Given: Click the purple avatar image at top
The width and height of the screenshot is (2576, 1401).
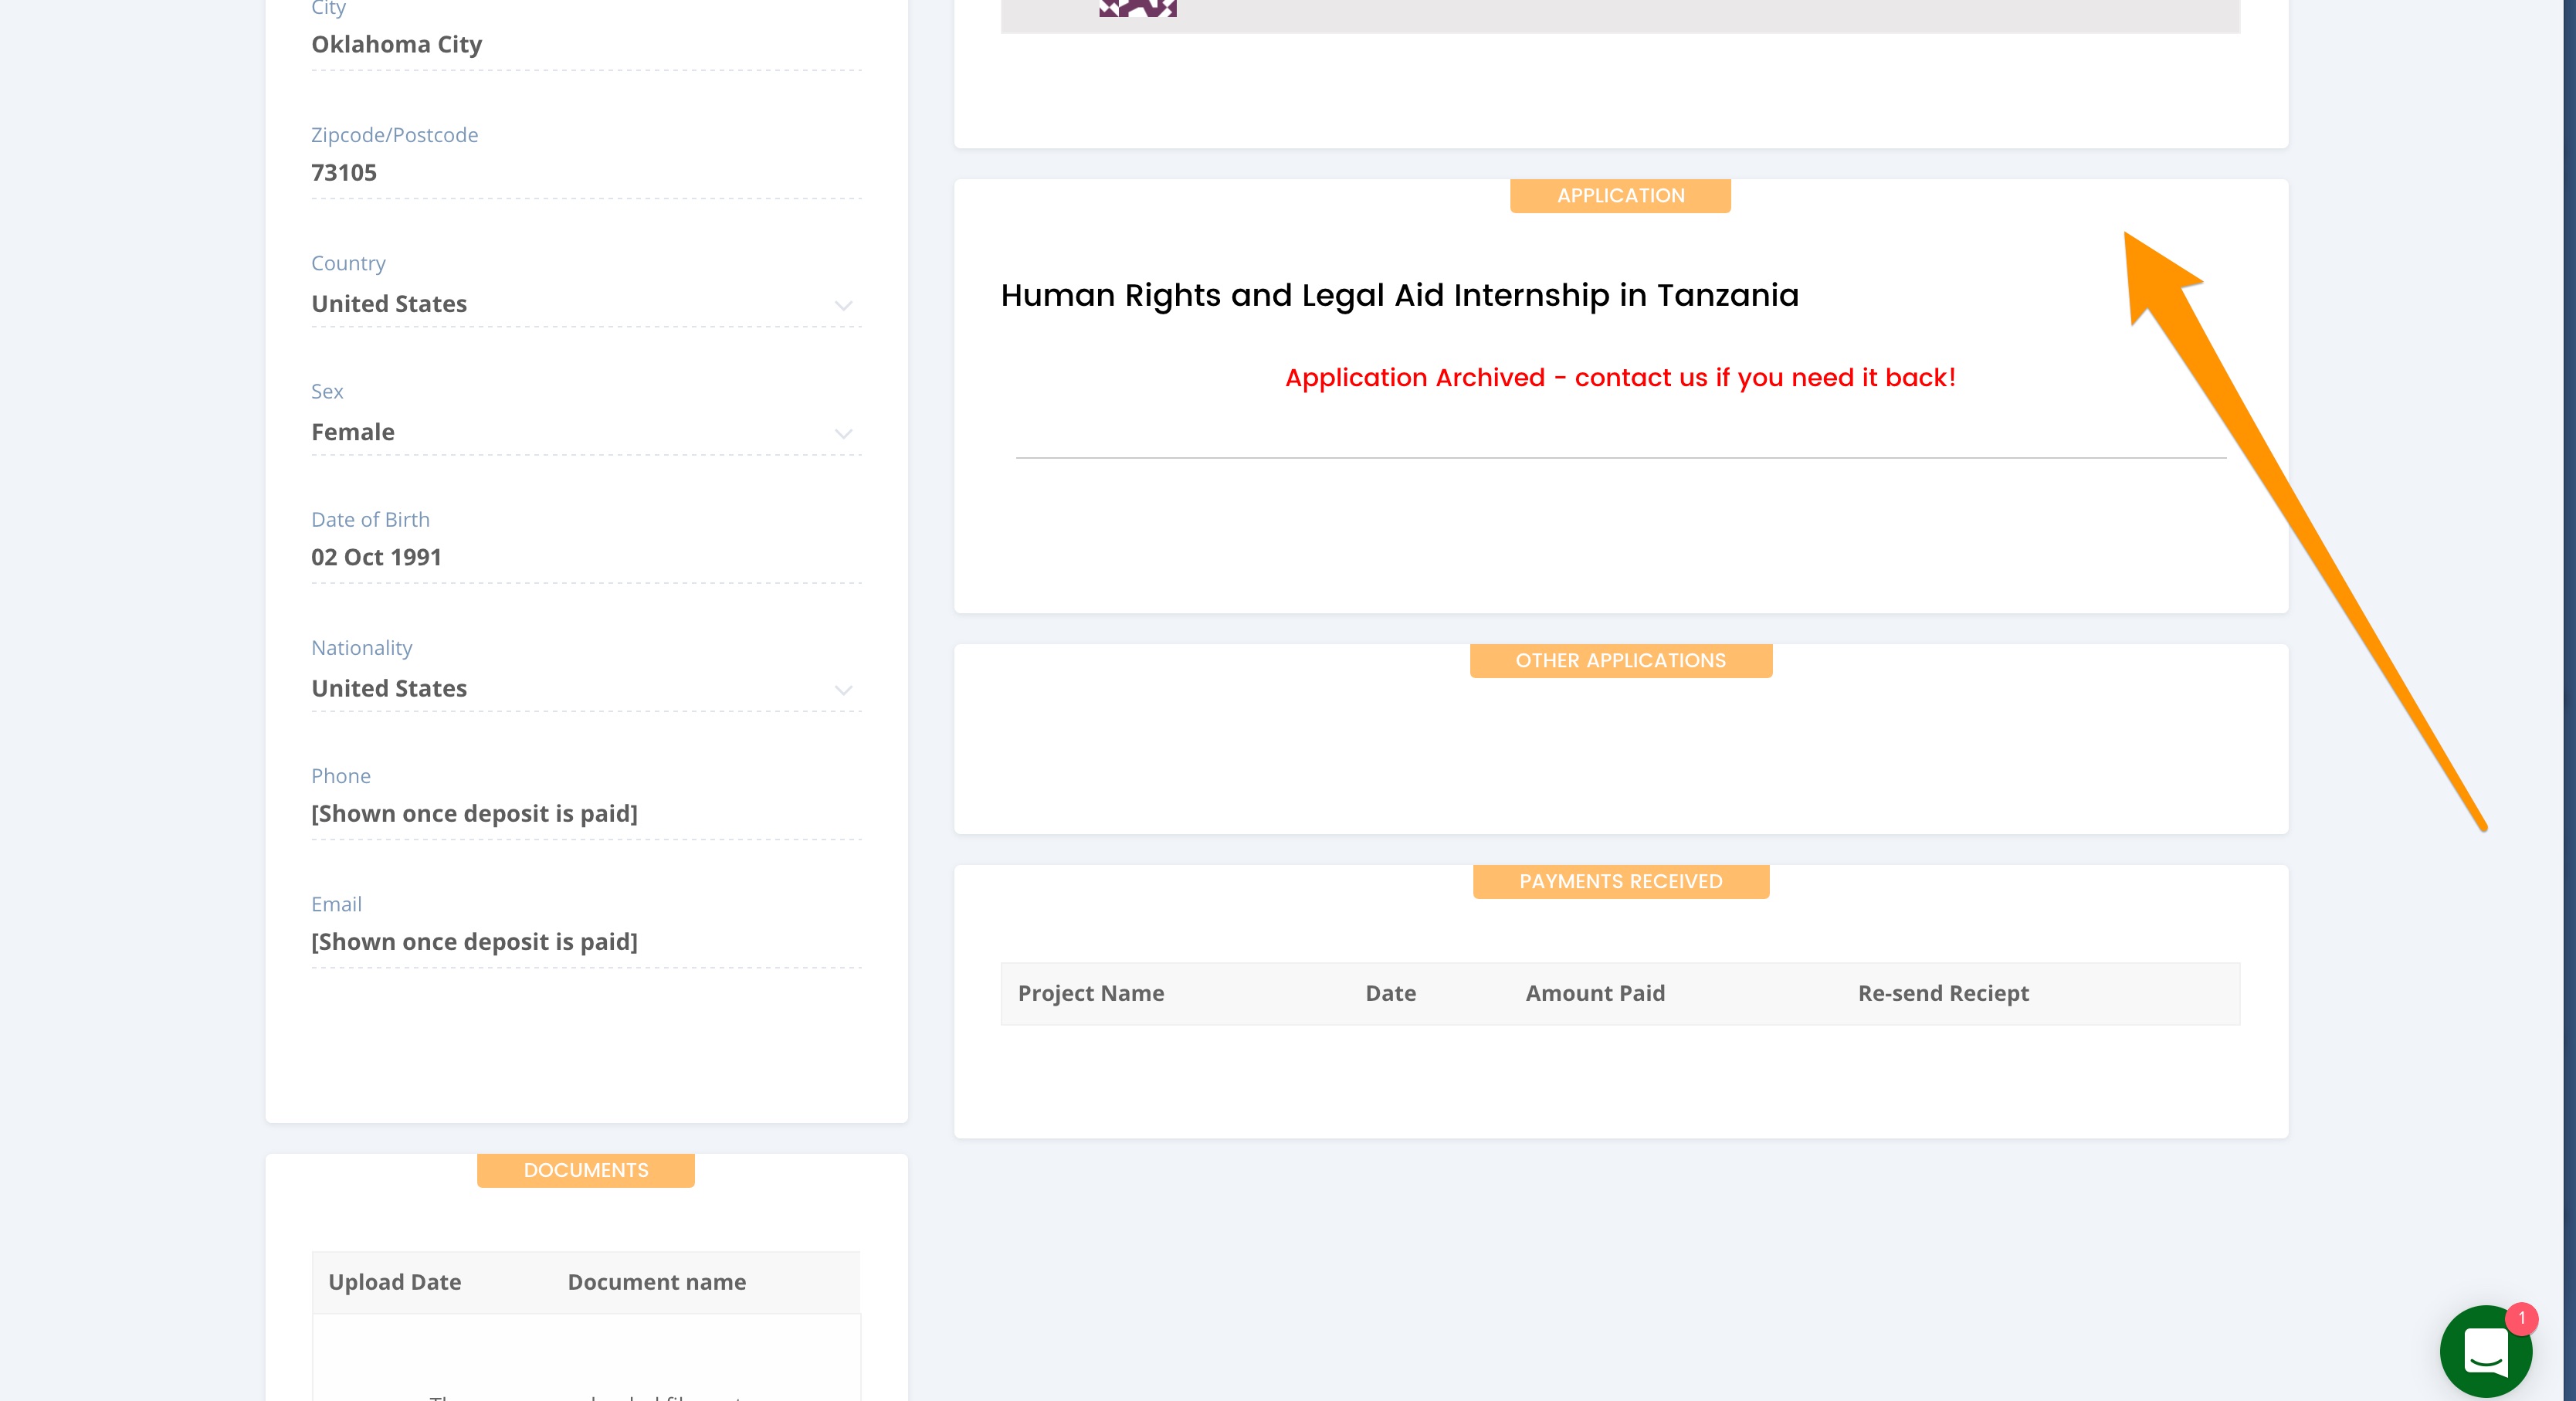Looking at the screenshot, I should [1137, 8].
